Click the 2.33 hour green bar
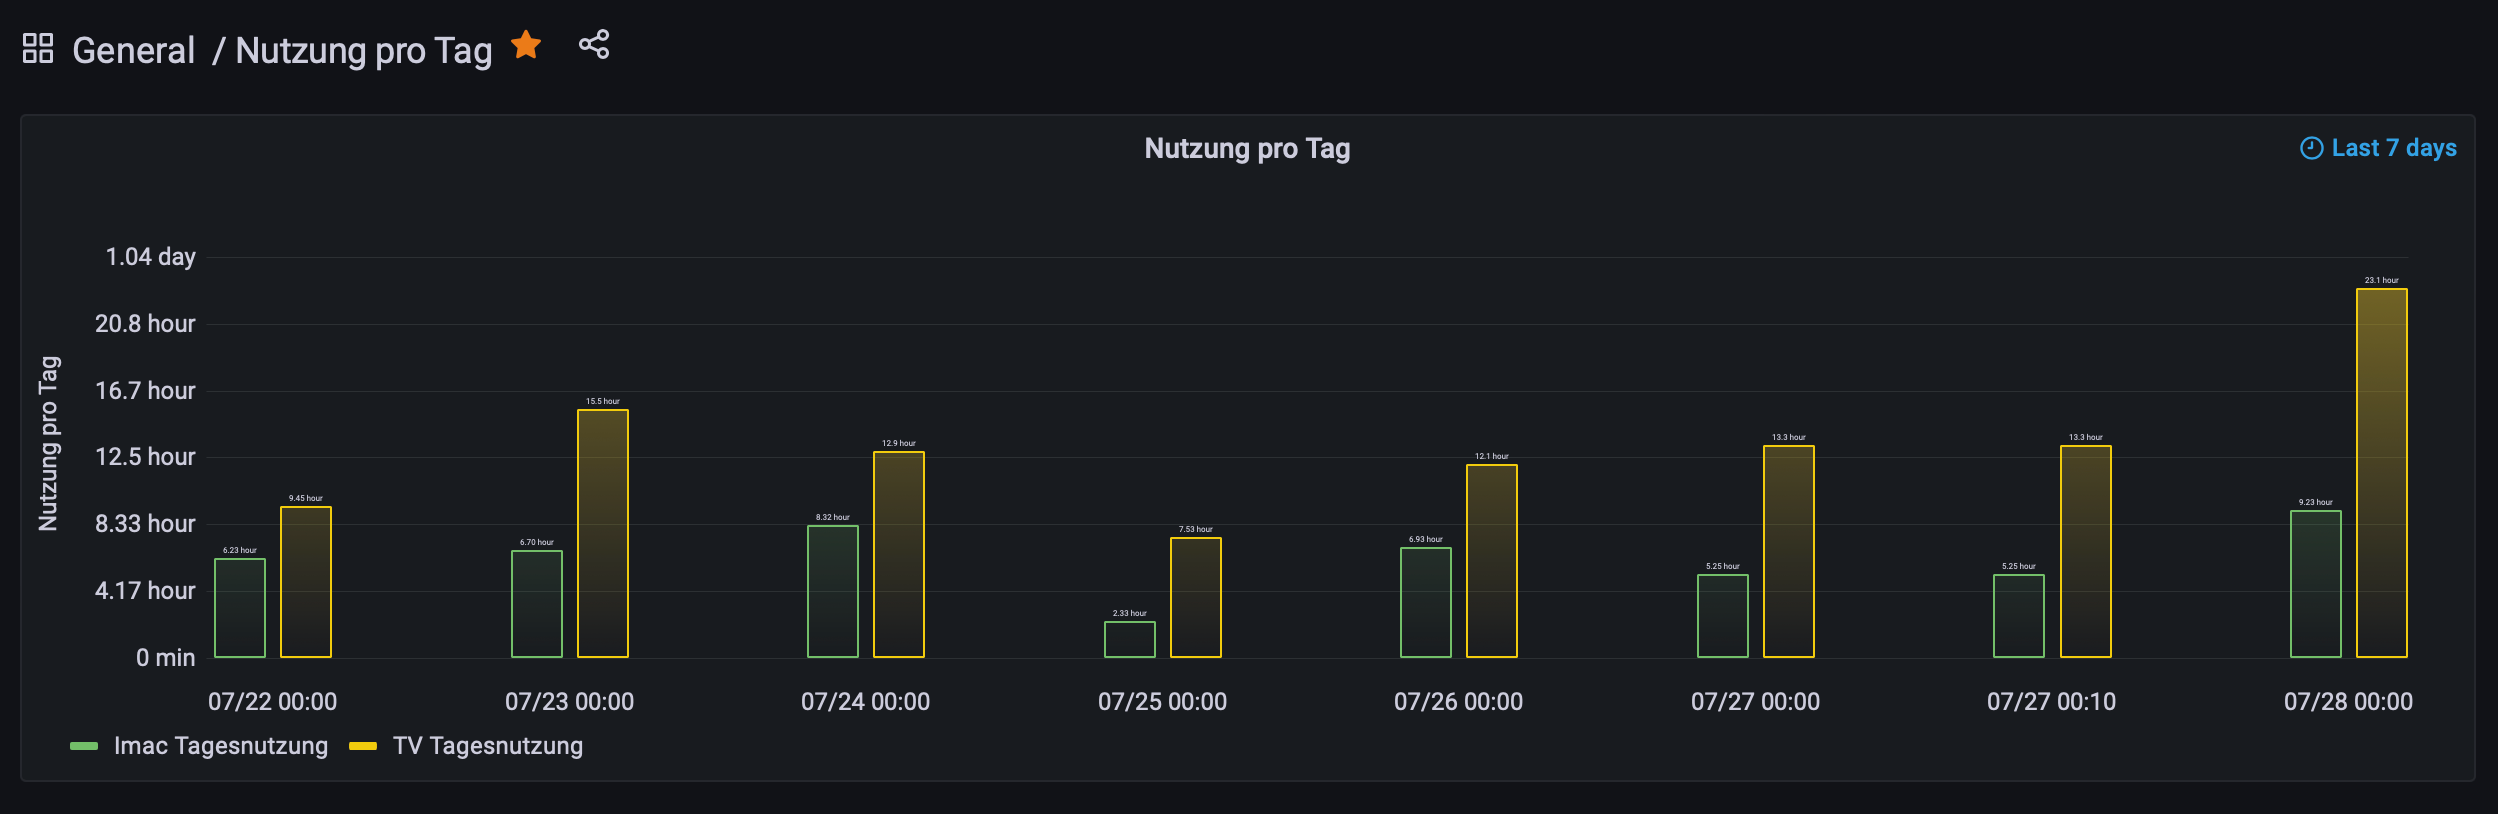 [1129, 639]
